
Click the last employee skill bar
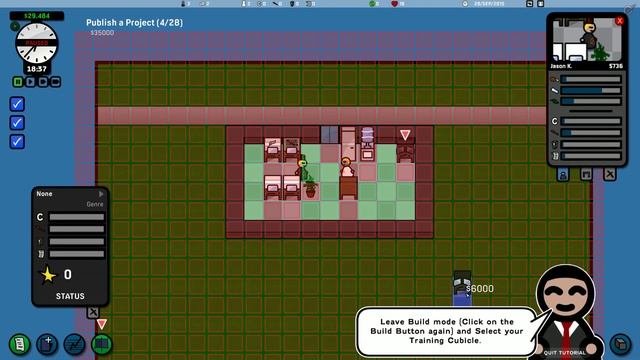pyautogui.click(x=591, y=156)
